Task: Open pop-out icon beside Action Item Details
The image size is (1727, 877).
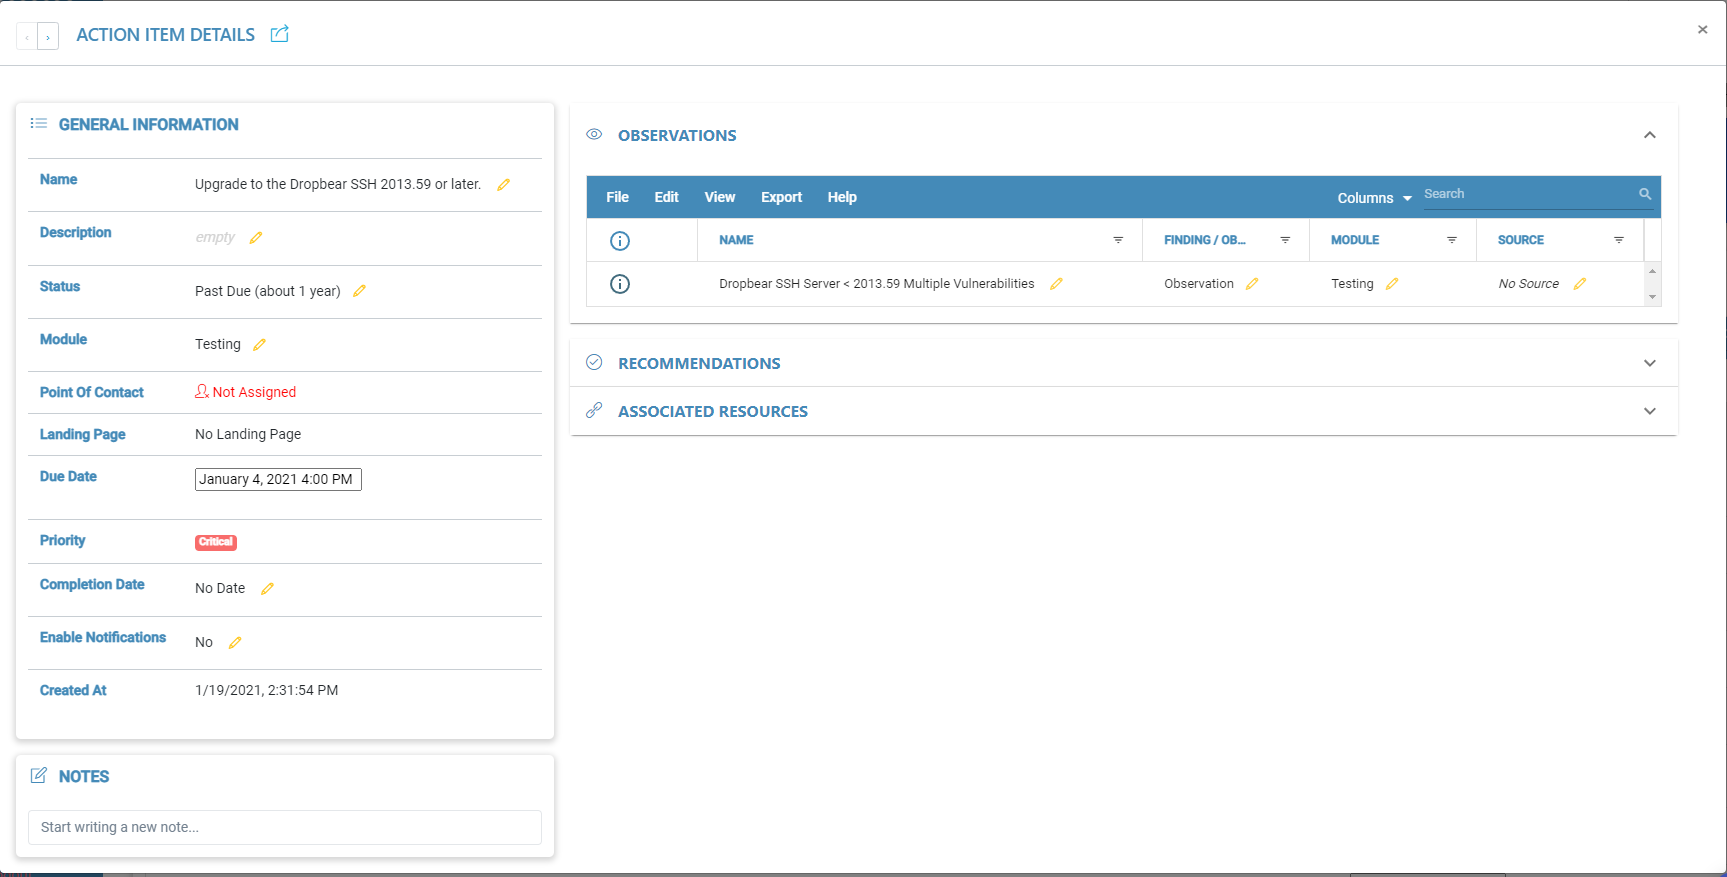Action: pos(280,35)
